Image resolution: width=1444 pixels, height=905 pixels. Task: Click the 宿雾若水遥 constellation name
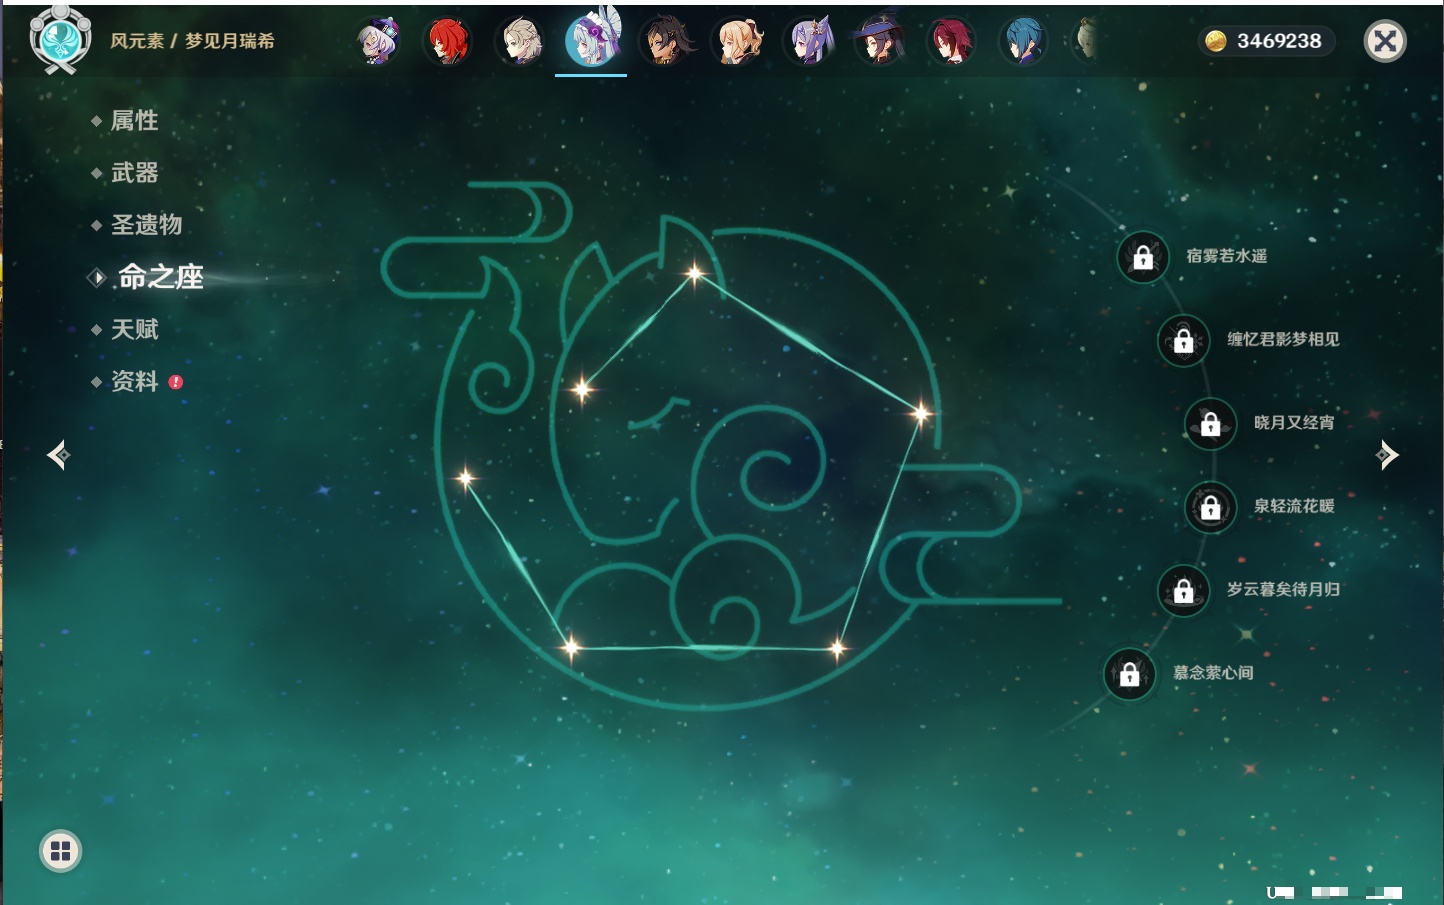tap(1227, 256)
